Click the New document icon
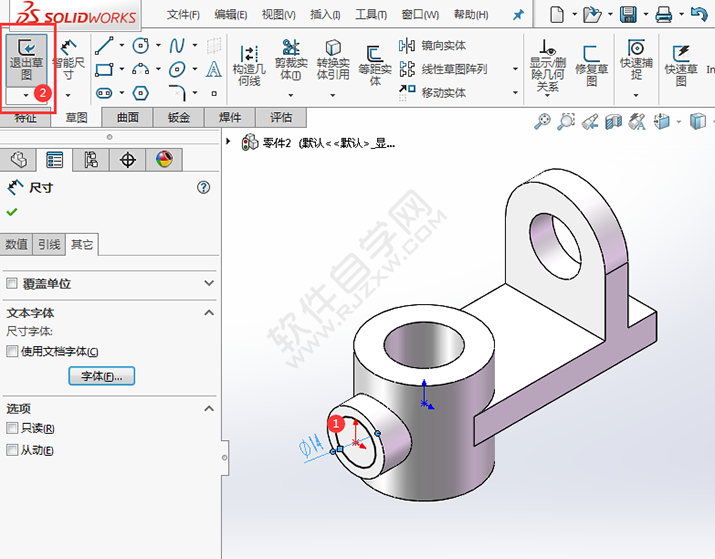 [x=557, y=15]
